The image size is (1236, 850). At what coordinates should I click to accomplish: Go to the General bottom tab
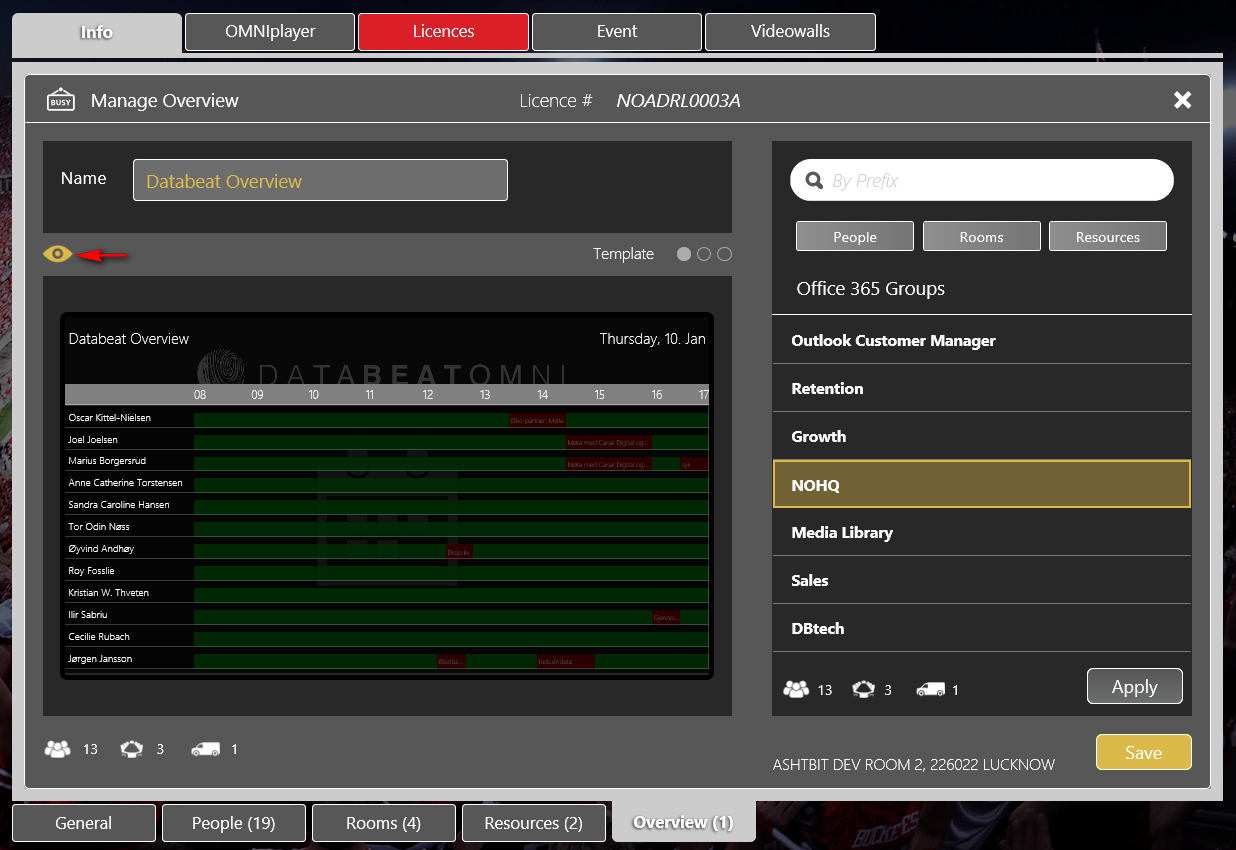click(x=84, y=823)
